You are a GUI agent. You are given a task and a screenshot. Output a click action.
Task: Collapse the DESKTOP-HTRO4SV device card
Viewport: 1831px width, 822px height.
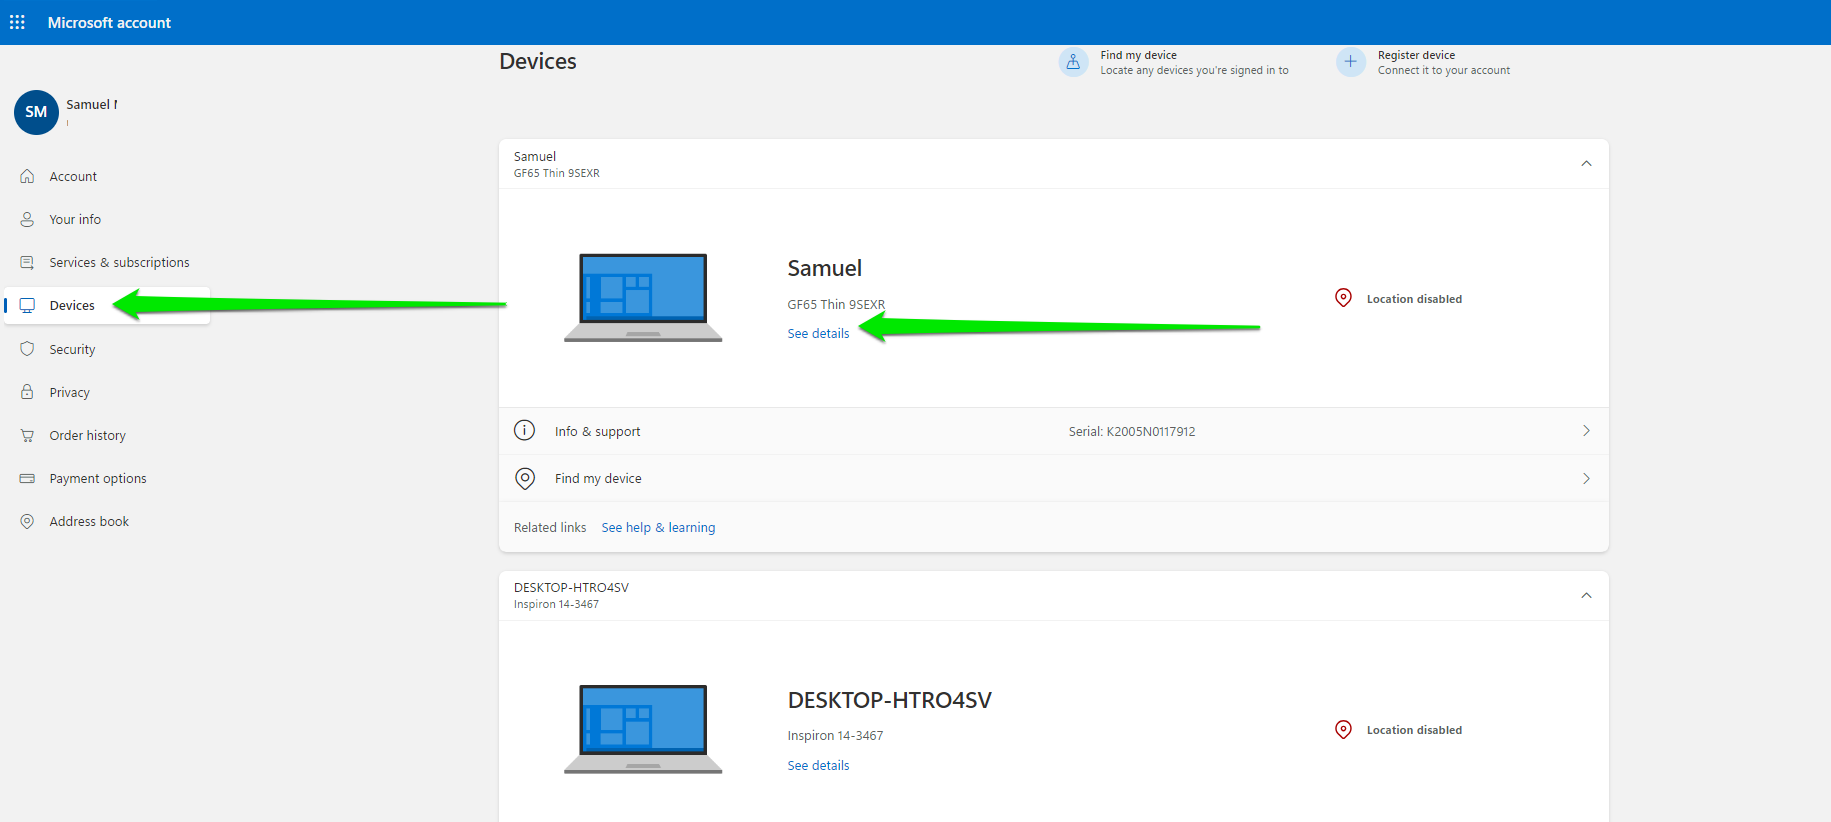pyautogui.click(x=1586, y=595)
